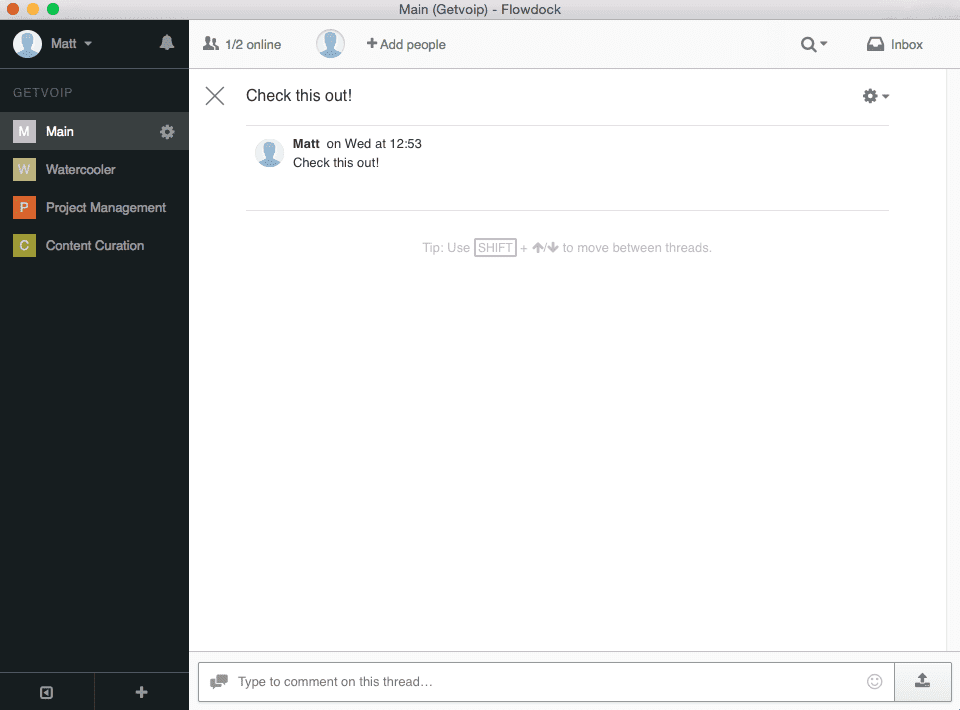View 1/2 online members list

pyautogui.click(x=242, y=44)
